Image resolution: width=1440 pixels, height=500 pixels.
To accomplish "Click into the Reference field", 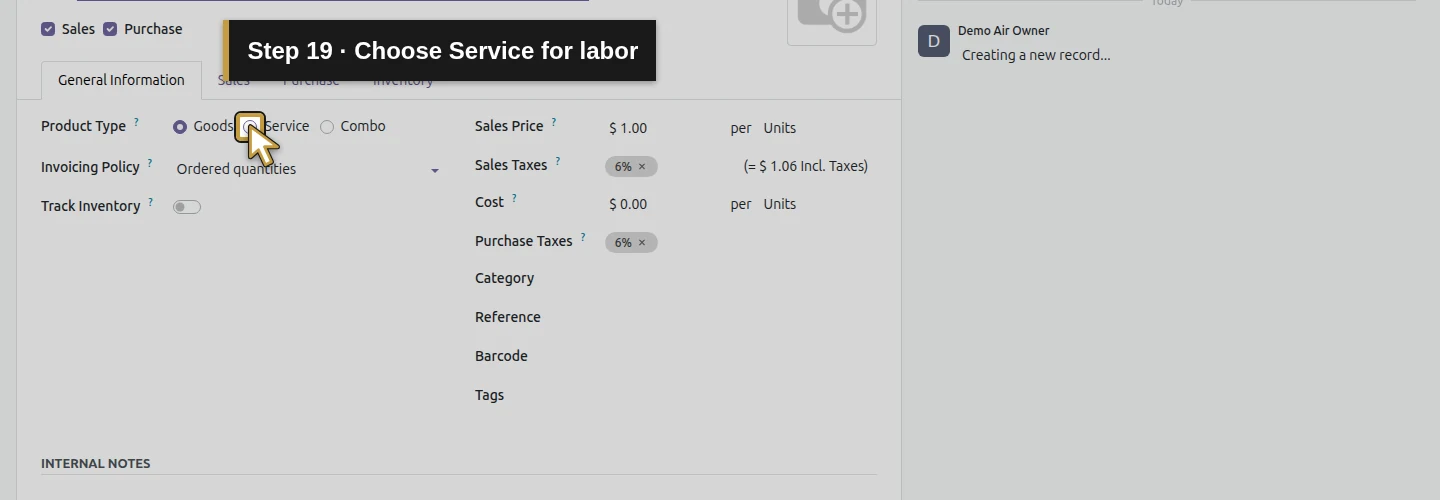I will (x=741, y=318).
